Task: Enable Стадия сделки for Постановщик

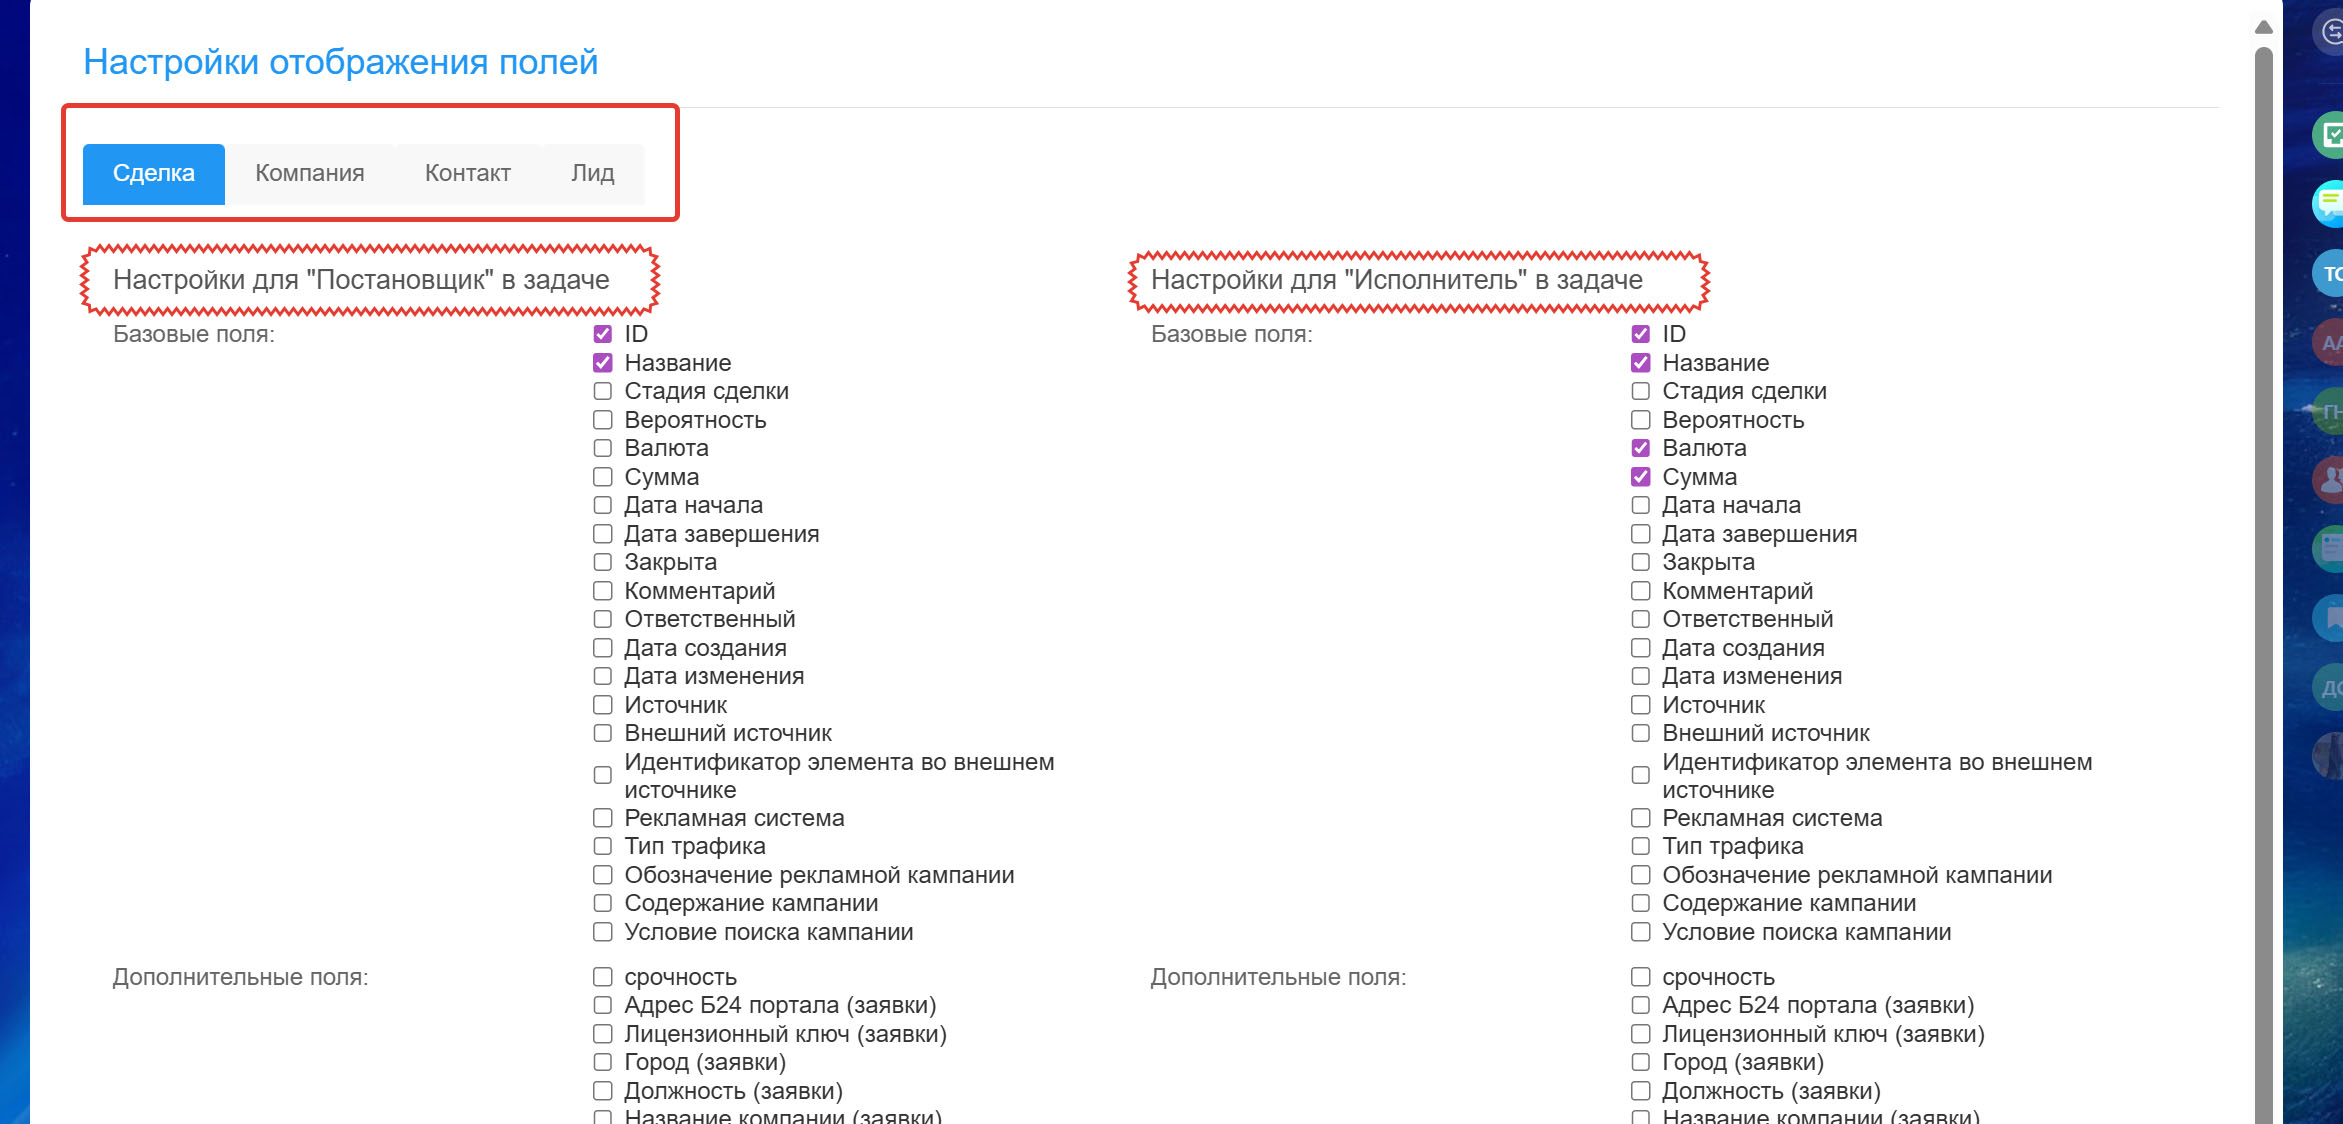Action: tap(602, 391)
